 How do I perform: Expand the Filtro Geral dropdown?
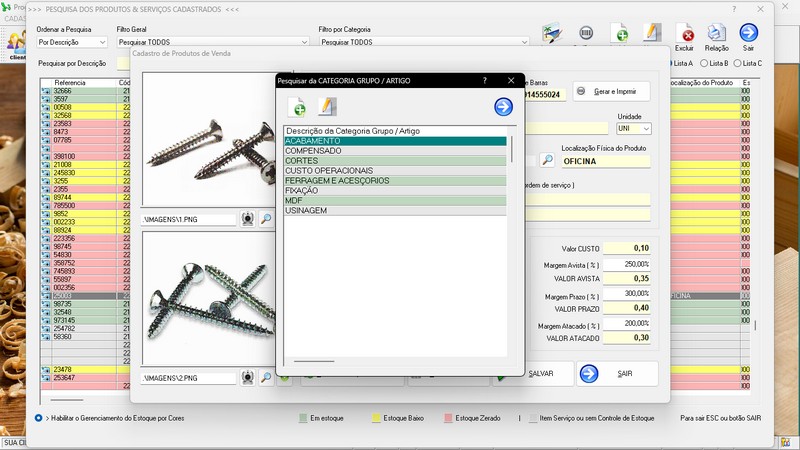[305, 42]
